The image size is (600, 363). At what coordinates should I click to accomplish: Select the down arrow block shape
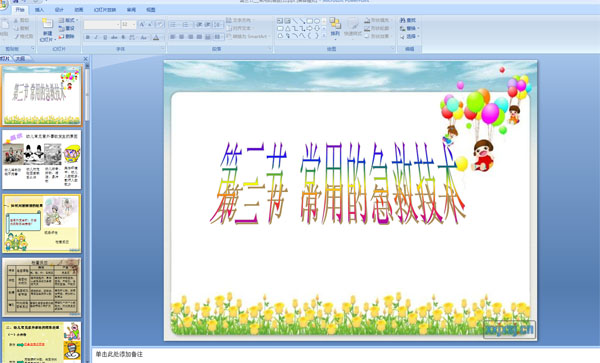click(x=317, y=28)
